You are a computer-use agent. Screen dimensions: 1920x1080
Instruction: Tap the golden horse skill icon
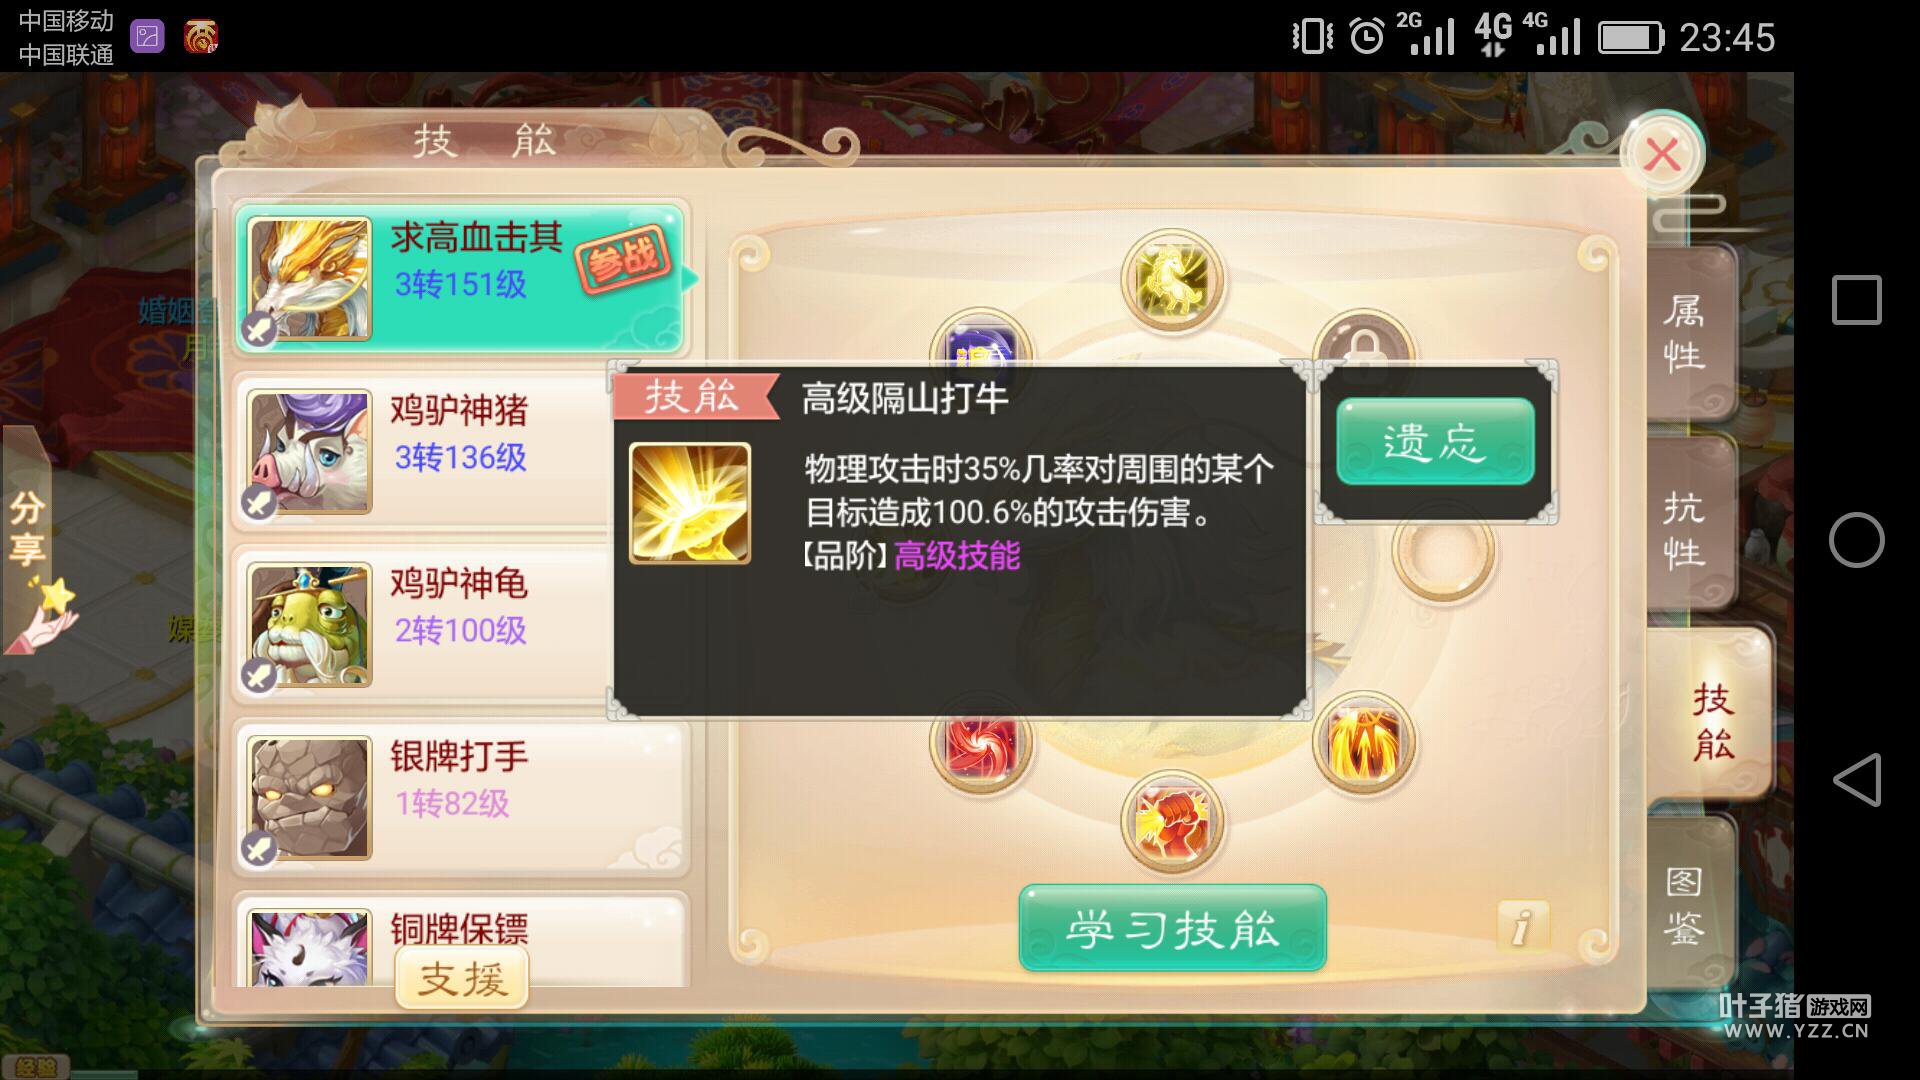coord(1172,280)
